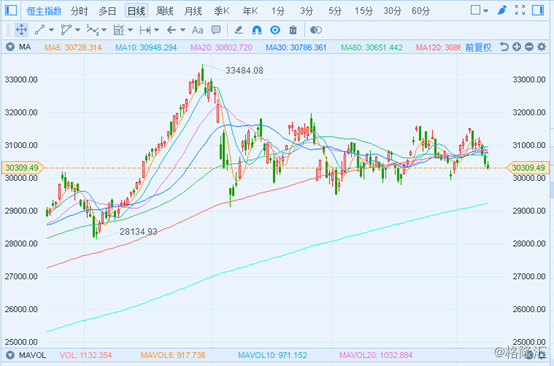The width and height of the screenshot is (554, 366).
Task: Switch to the 周线 weekly tab
Action: click(165, 11)
